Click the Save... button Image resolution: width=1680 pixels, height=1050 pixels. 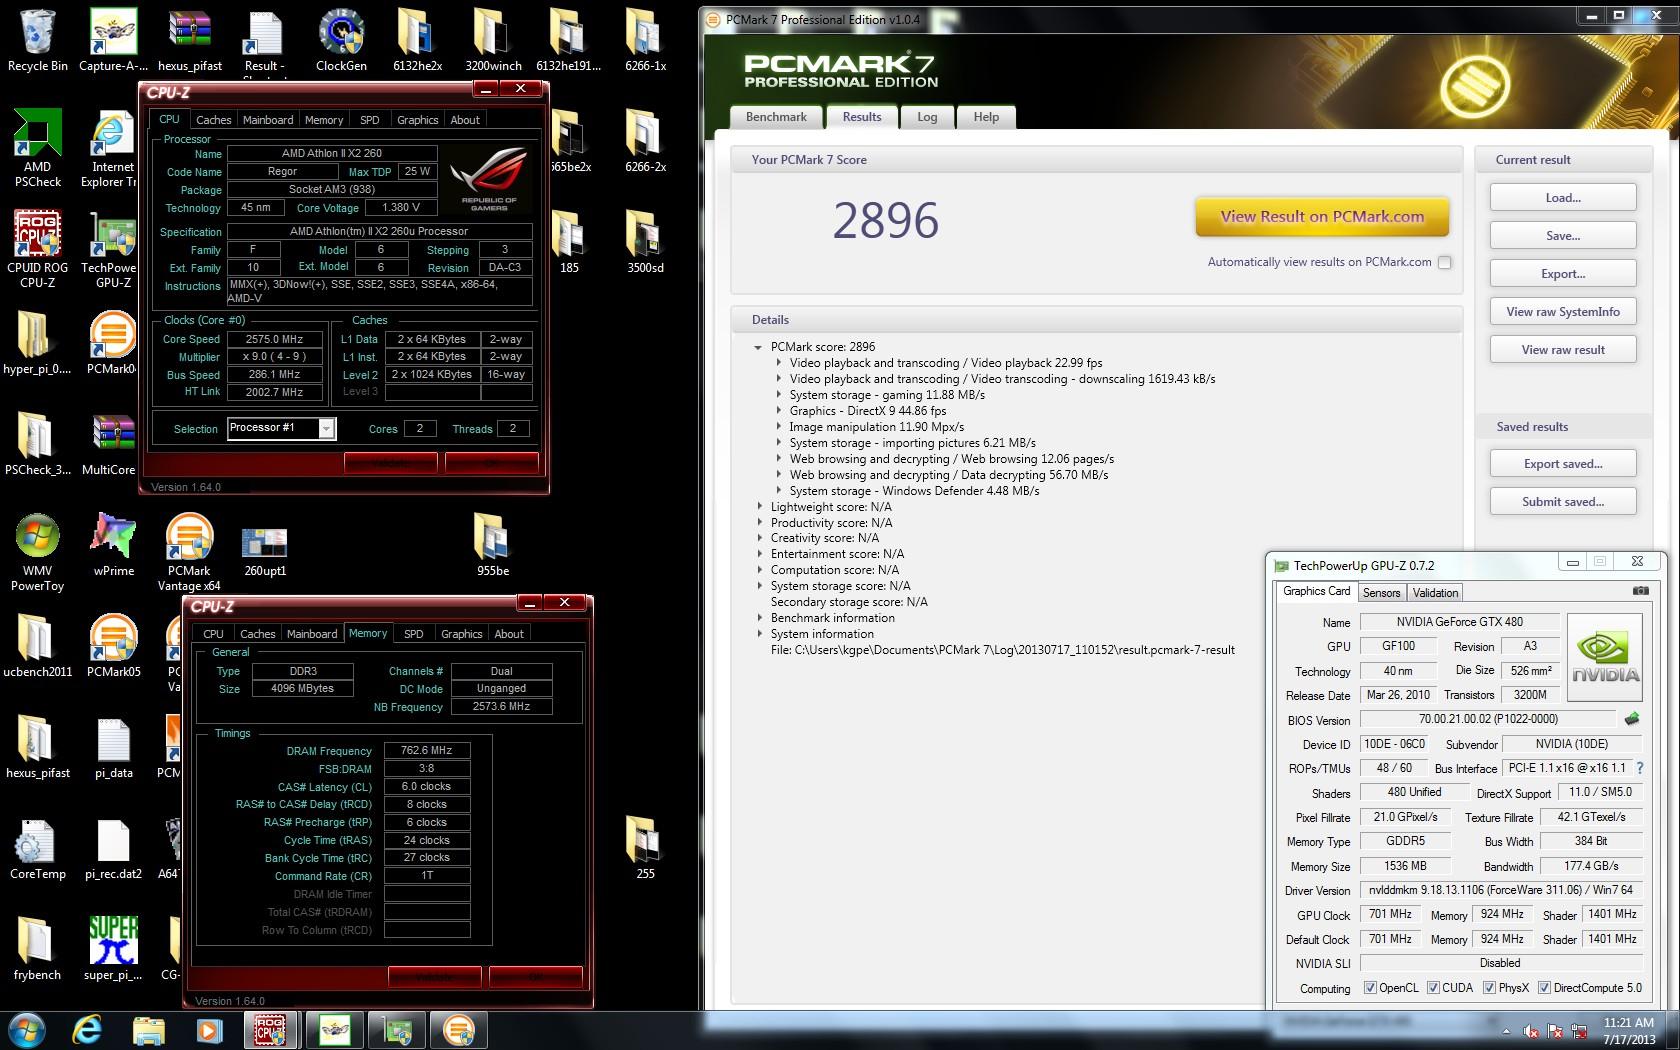coord(1563,236)
